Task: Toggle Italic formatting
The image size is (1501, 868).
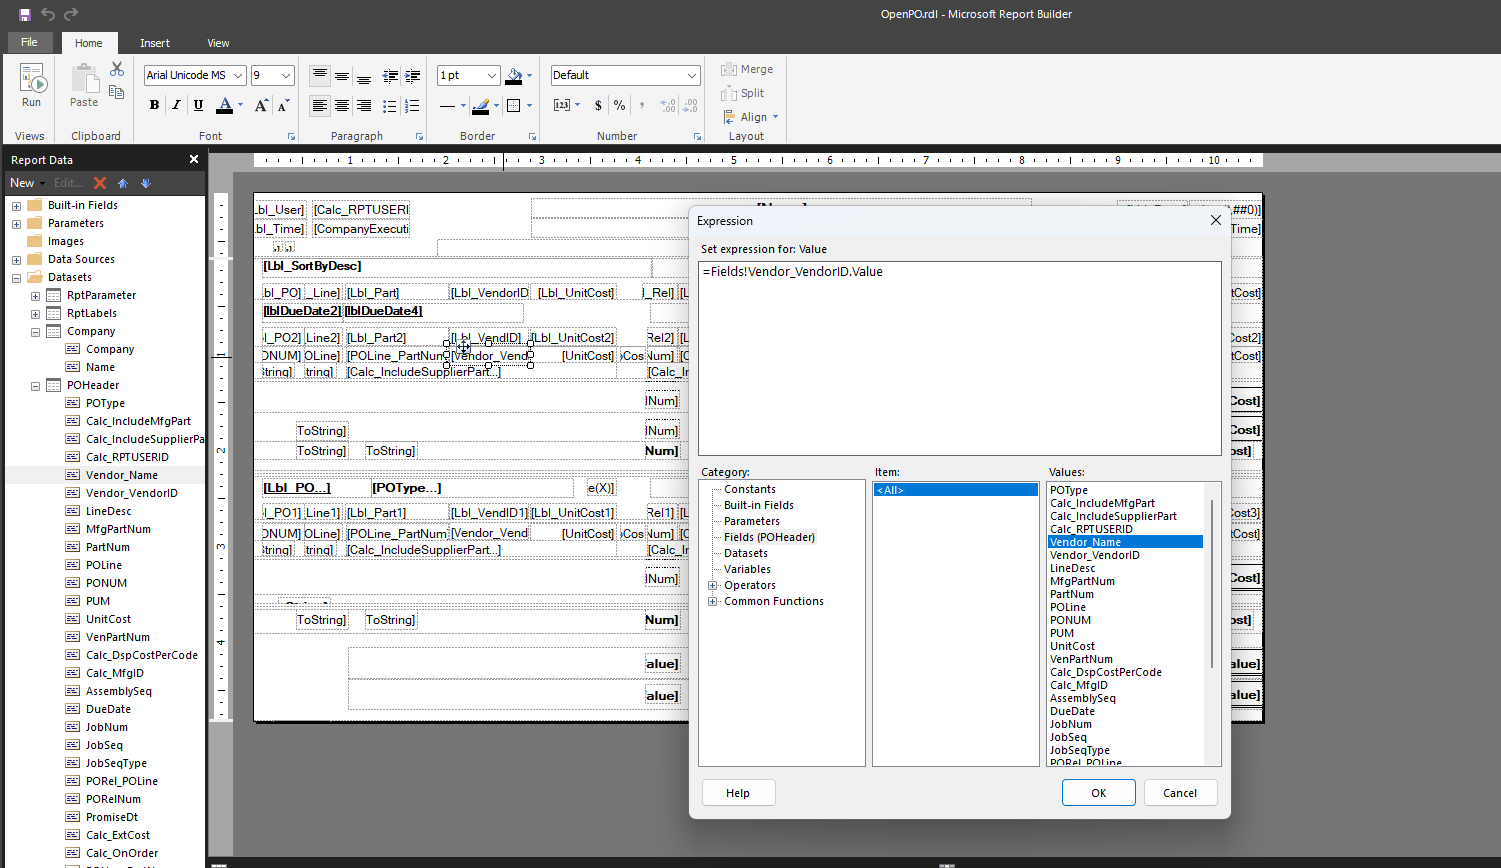Action: [176, 106]
